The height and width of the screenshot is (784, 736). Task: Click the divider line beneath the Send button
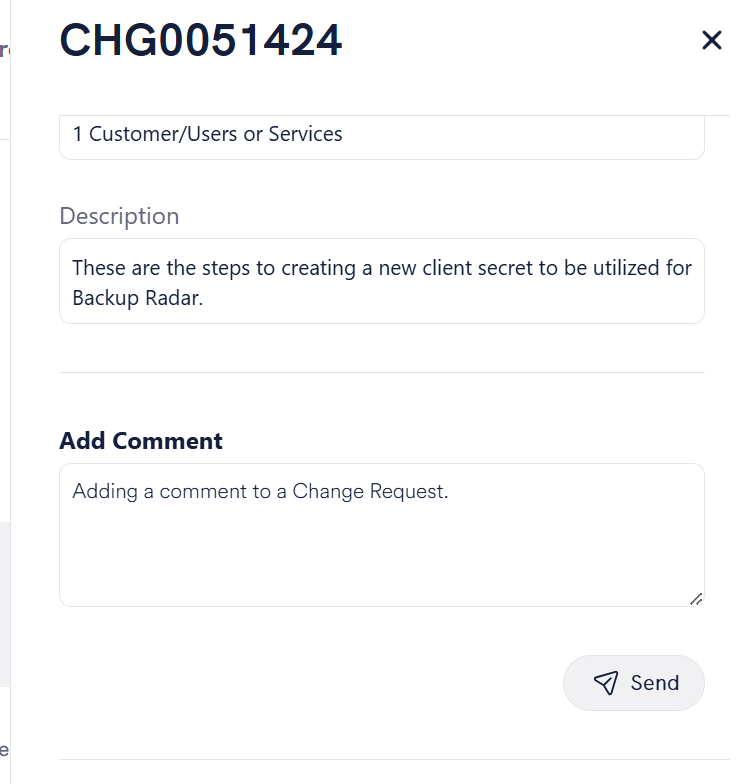[394, 760]
